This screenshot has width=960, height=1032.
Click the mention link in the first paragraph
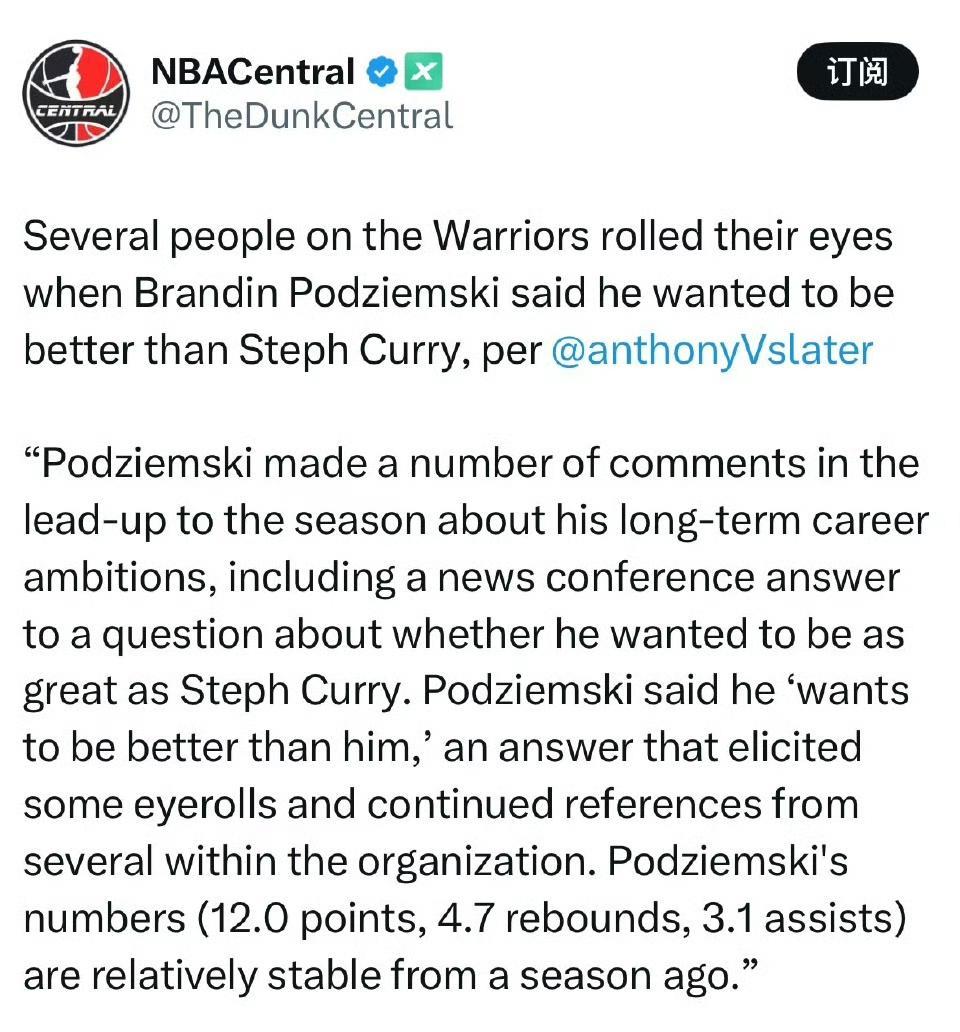coord(716,350)
